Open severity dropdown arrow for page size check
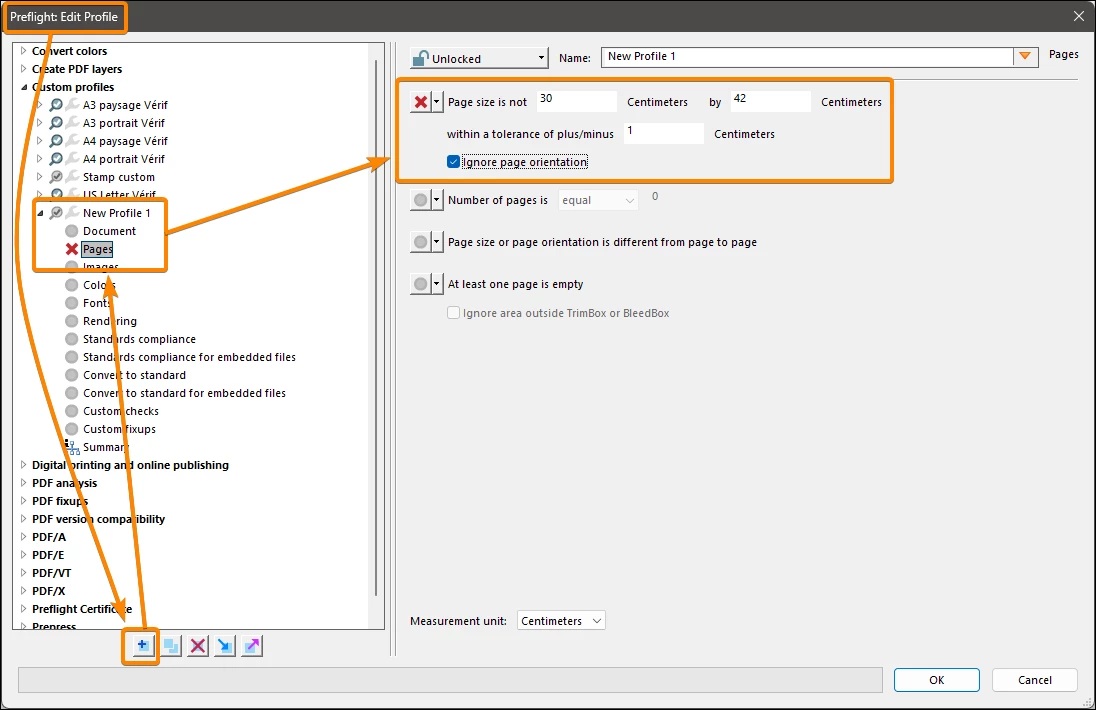The width and height of the screenshot is (1096, 710). pyautogui.click(x=437, y=102)
